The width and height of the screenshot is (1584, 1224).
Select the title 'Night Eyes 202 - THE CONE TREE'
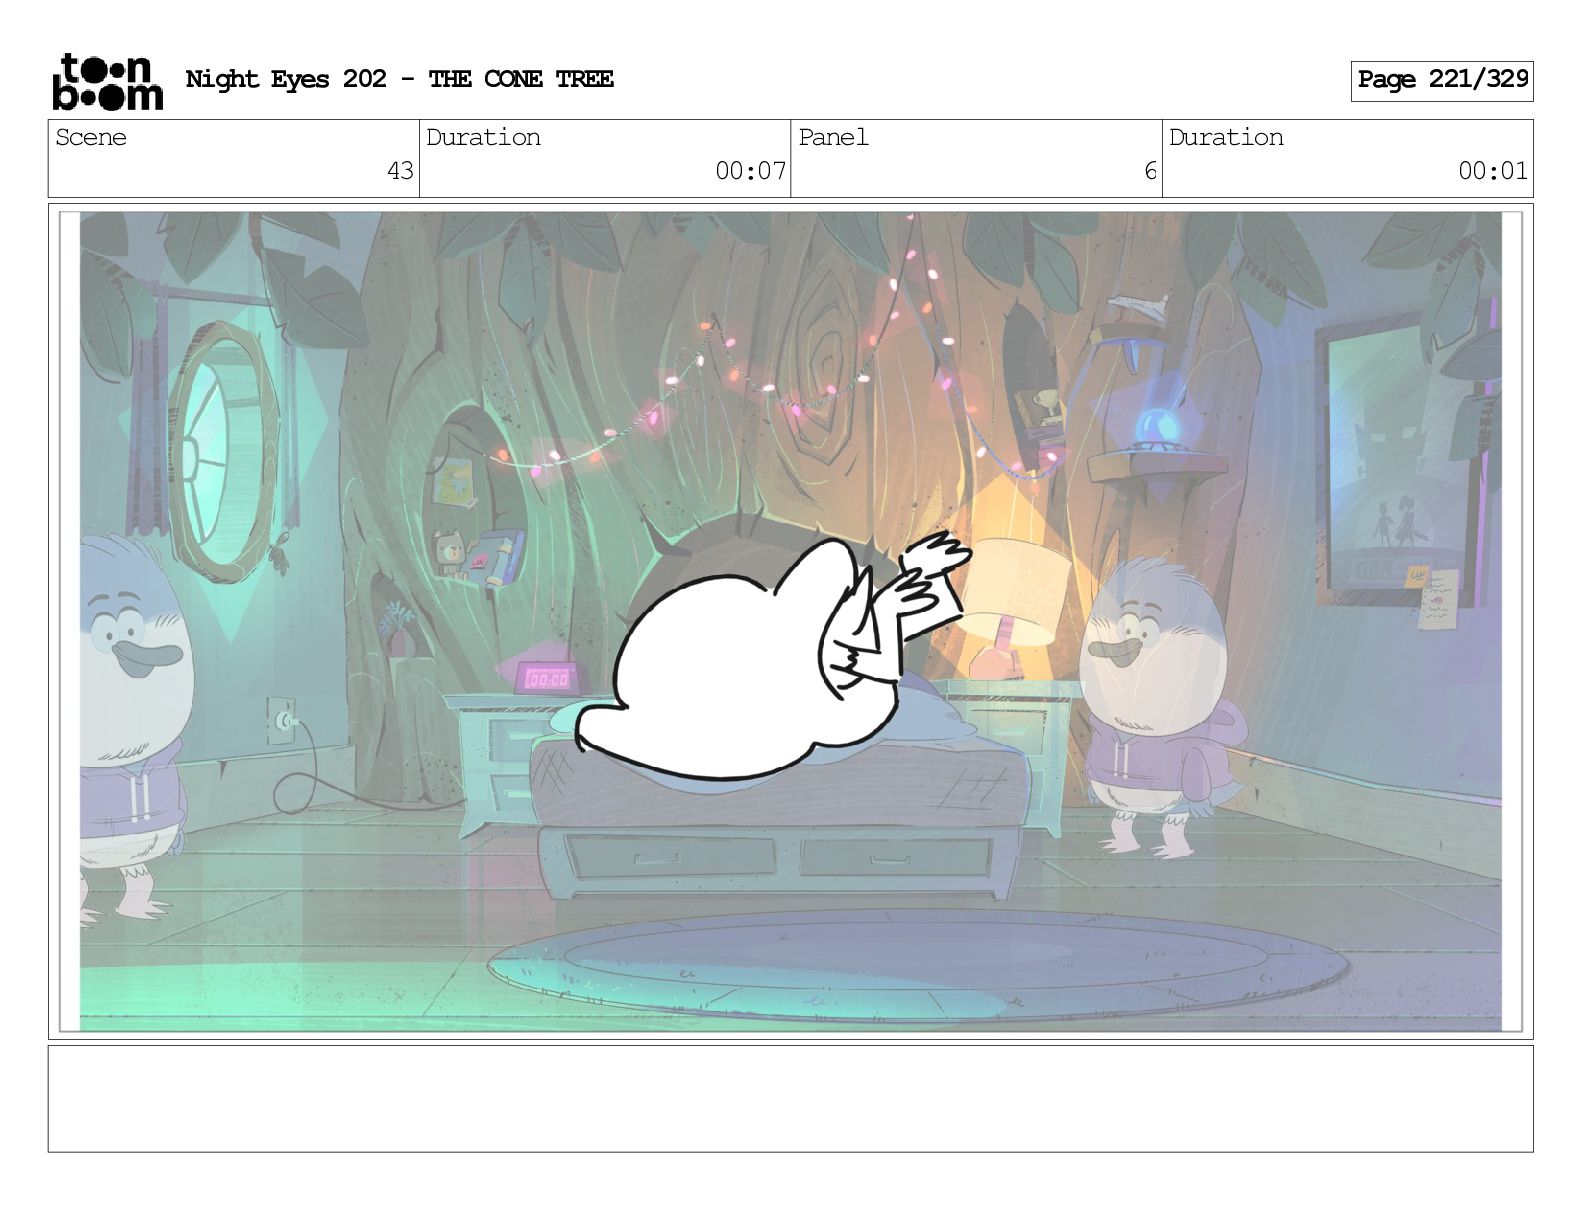(400, 79)
